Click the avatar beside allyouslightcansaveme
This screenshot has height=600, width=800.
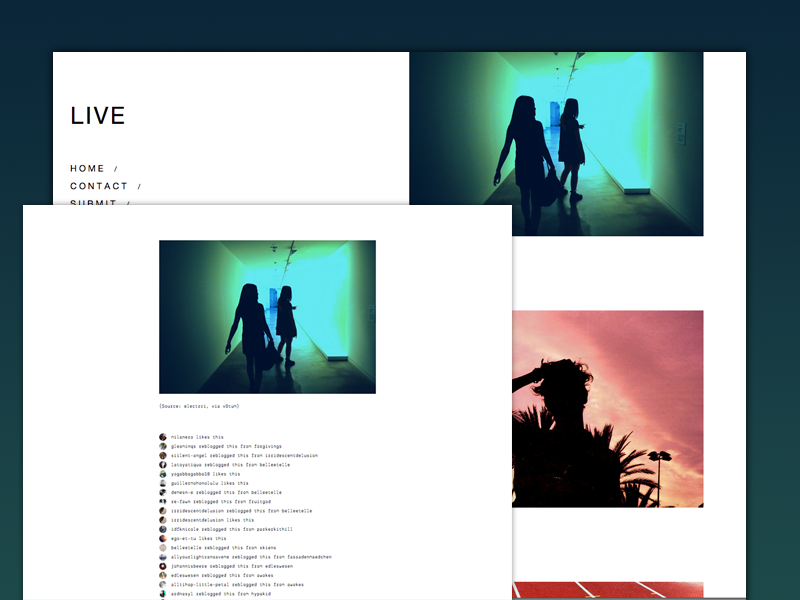click(163, 557)
